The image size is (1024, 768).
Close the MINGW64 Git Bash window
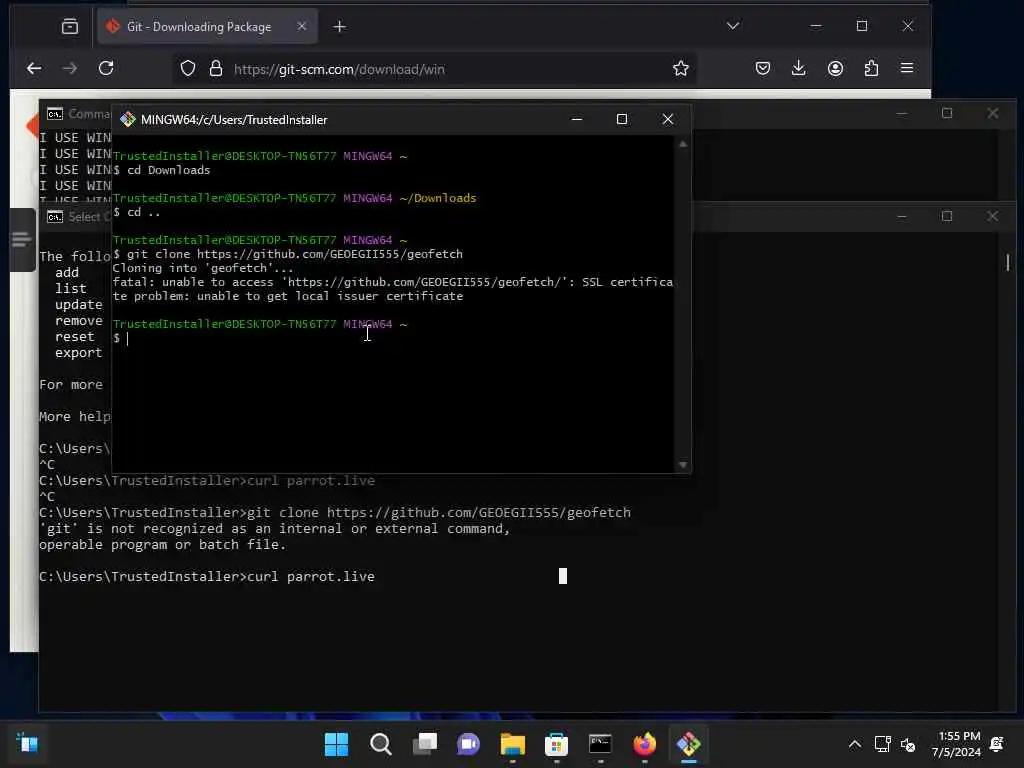(x=667, y=120)
